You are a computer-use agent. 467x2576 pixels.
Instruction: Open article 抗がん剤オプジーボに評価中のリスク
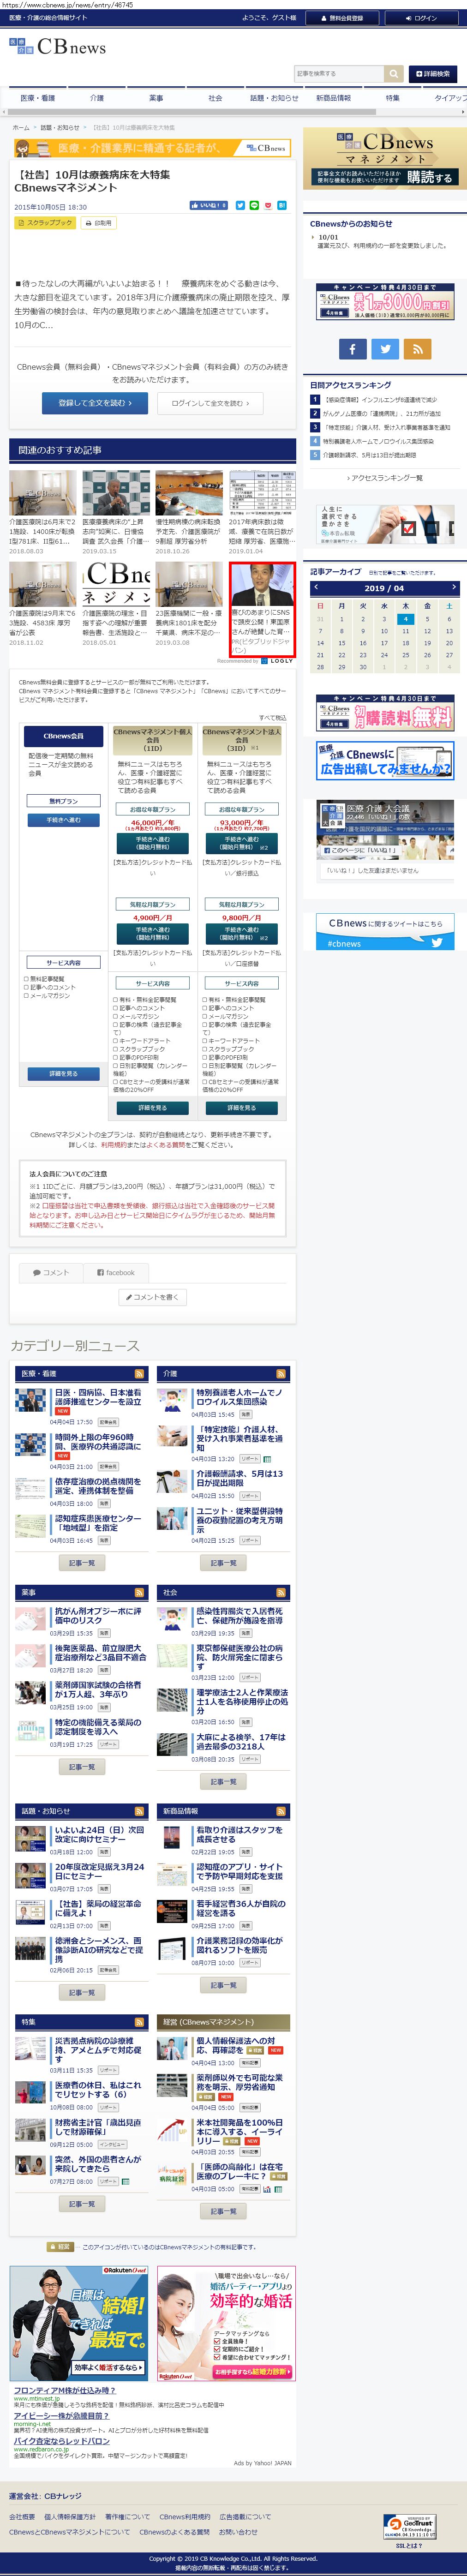tap(98, 1617)
